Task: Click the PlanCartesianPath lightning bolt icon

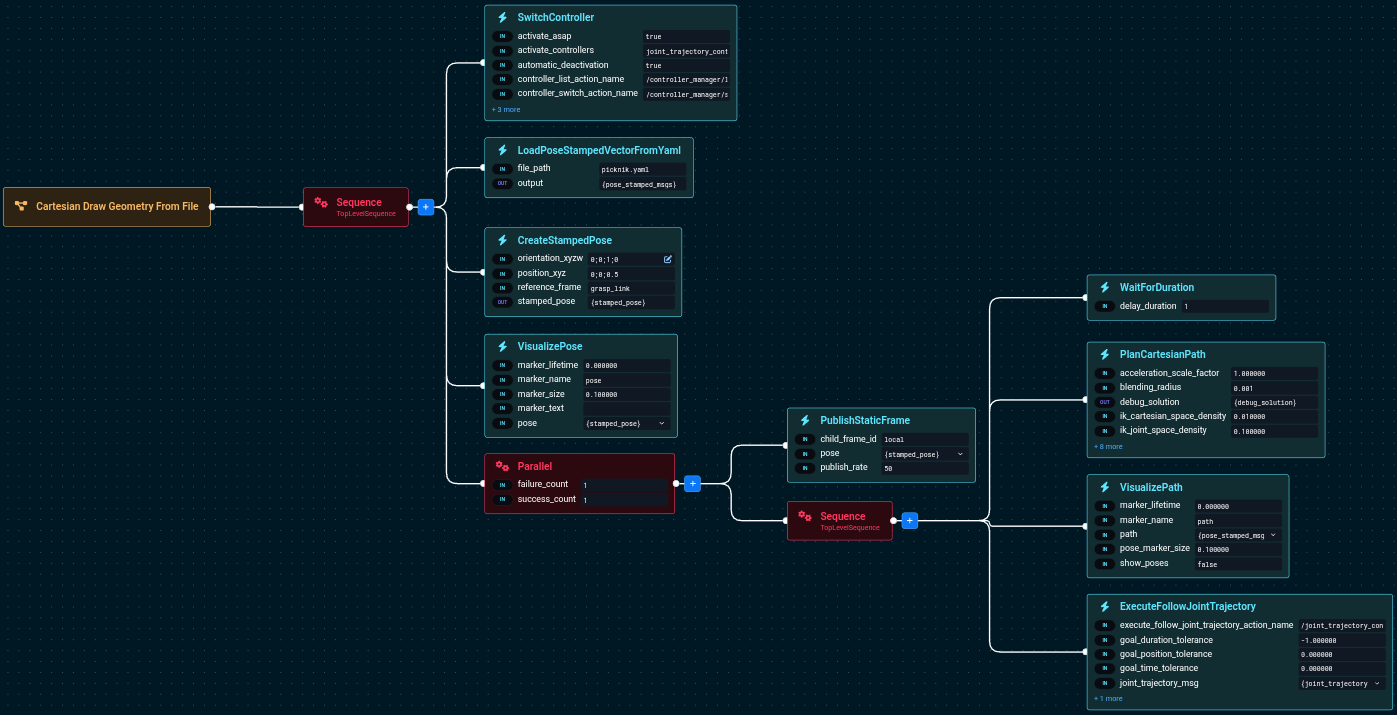Action: [1105, 354]
